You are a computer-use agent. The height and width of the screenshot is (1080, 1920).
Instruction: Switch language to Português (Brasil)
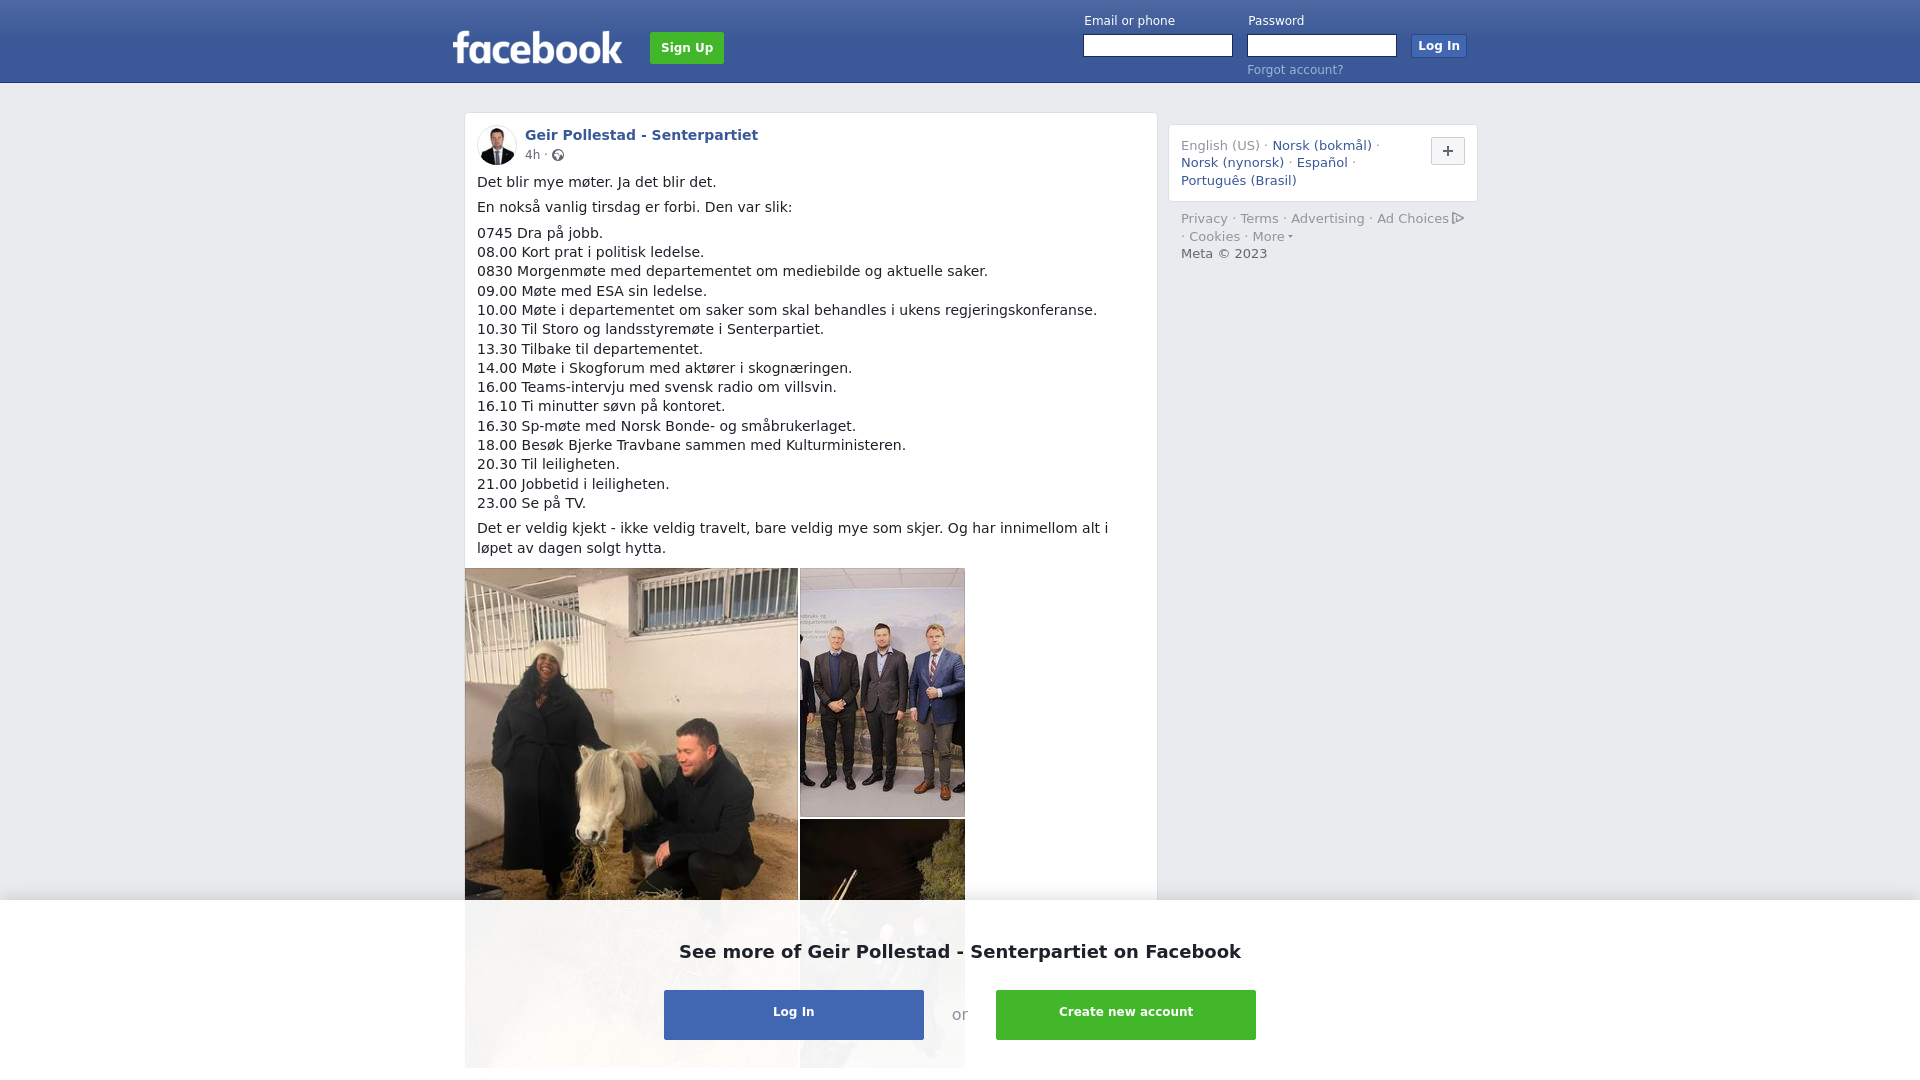pyautogui.click(x=1238, y=181)
